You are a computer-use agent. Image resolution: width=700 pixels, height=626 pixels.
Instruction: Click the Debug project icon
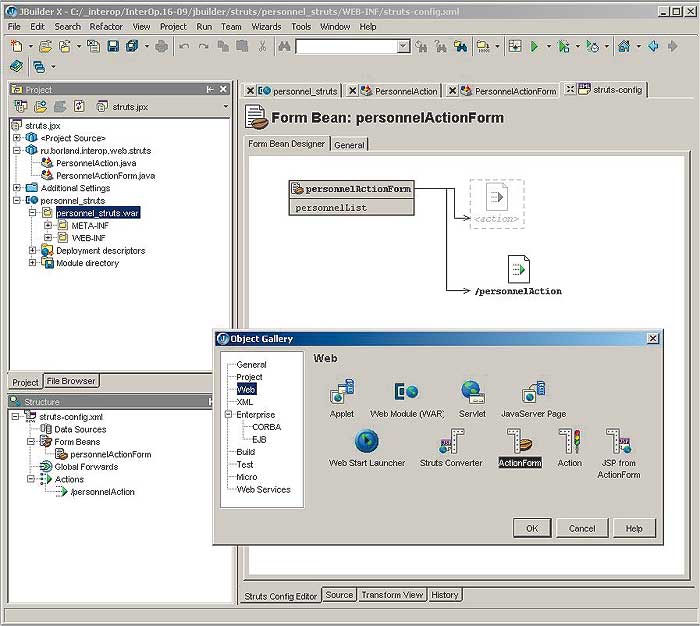pyautogui.click(x=564, y=46)
